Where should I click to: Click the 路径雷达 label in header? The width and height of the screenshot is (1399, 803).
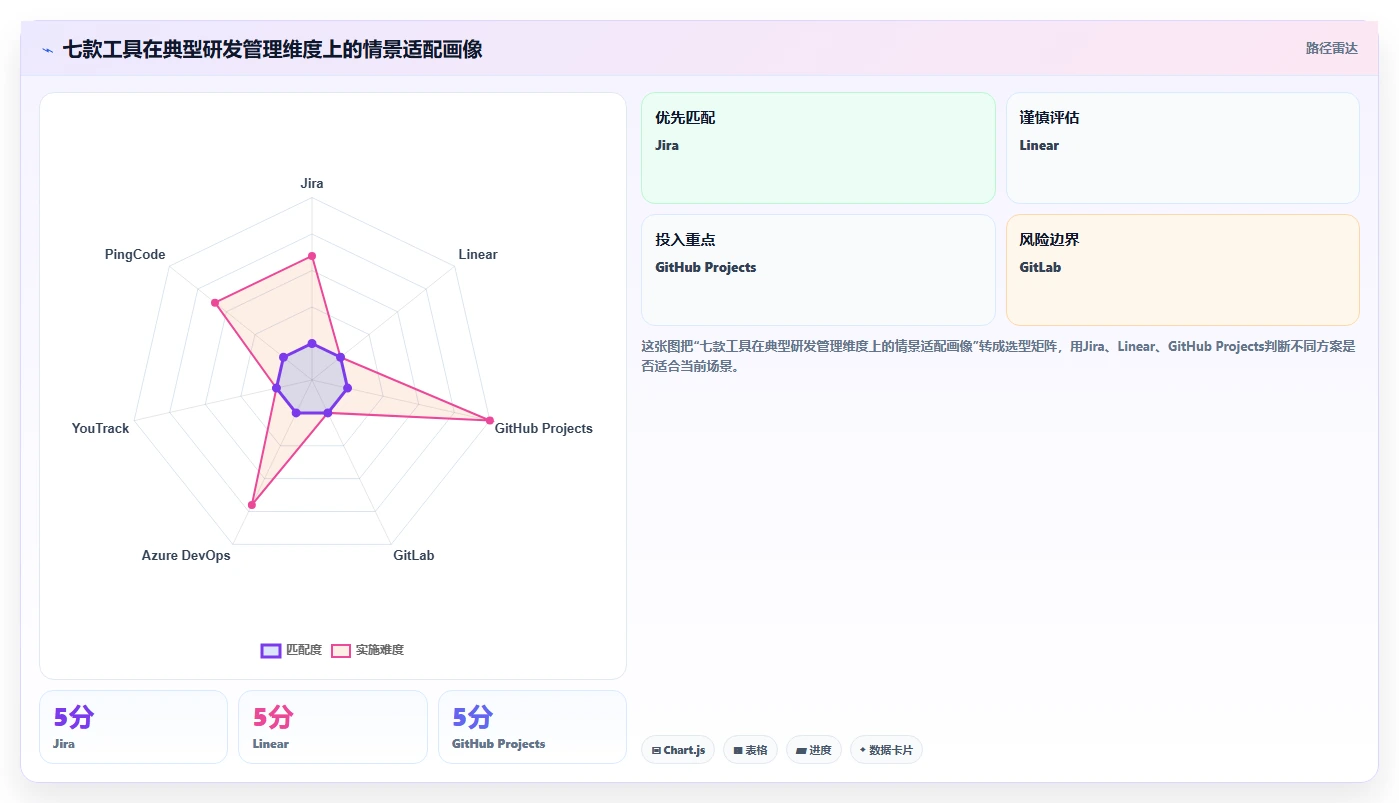[1331, 48]
